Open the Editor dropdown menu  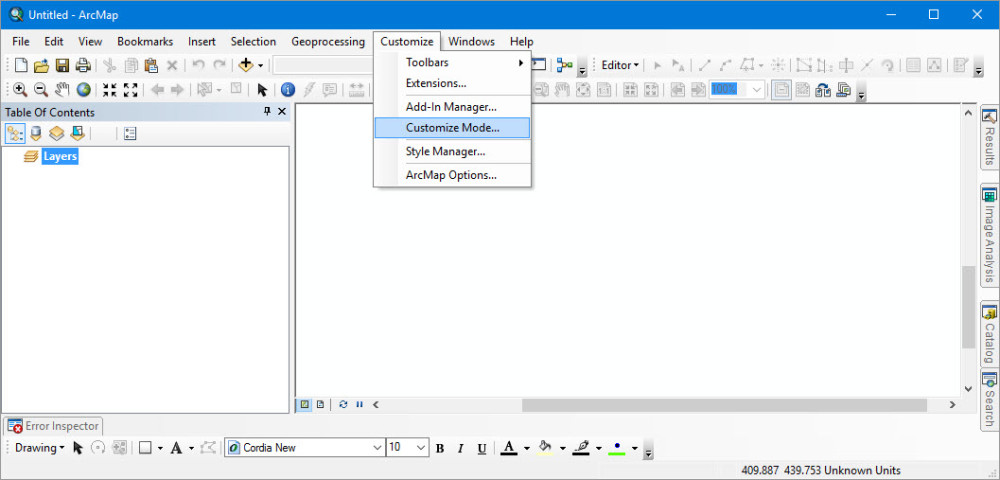(620, 65)
